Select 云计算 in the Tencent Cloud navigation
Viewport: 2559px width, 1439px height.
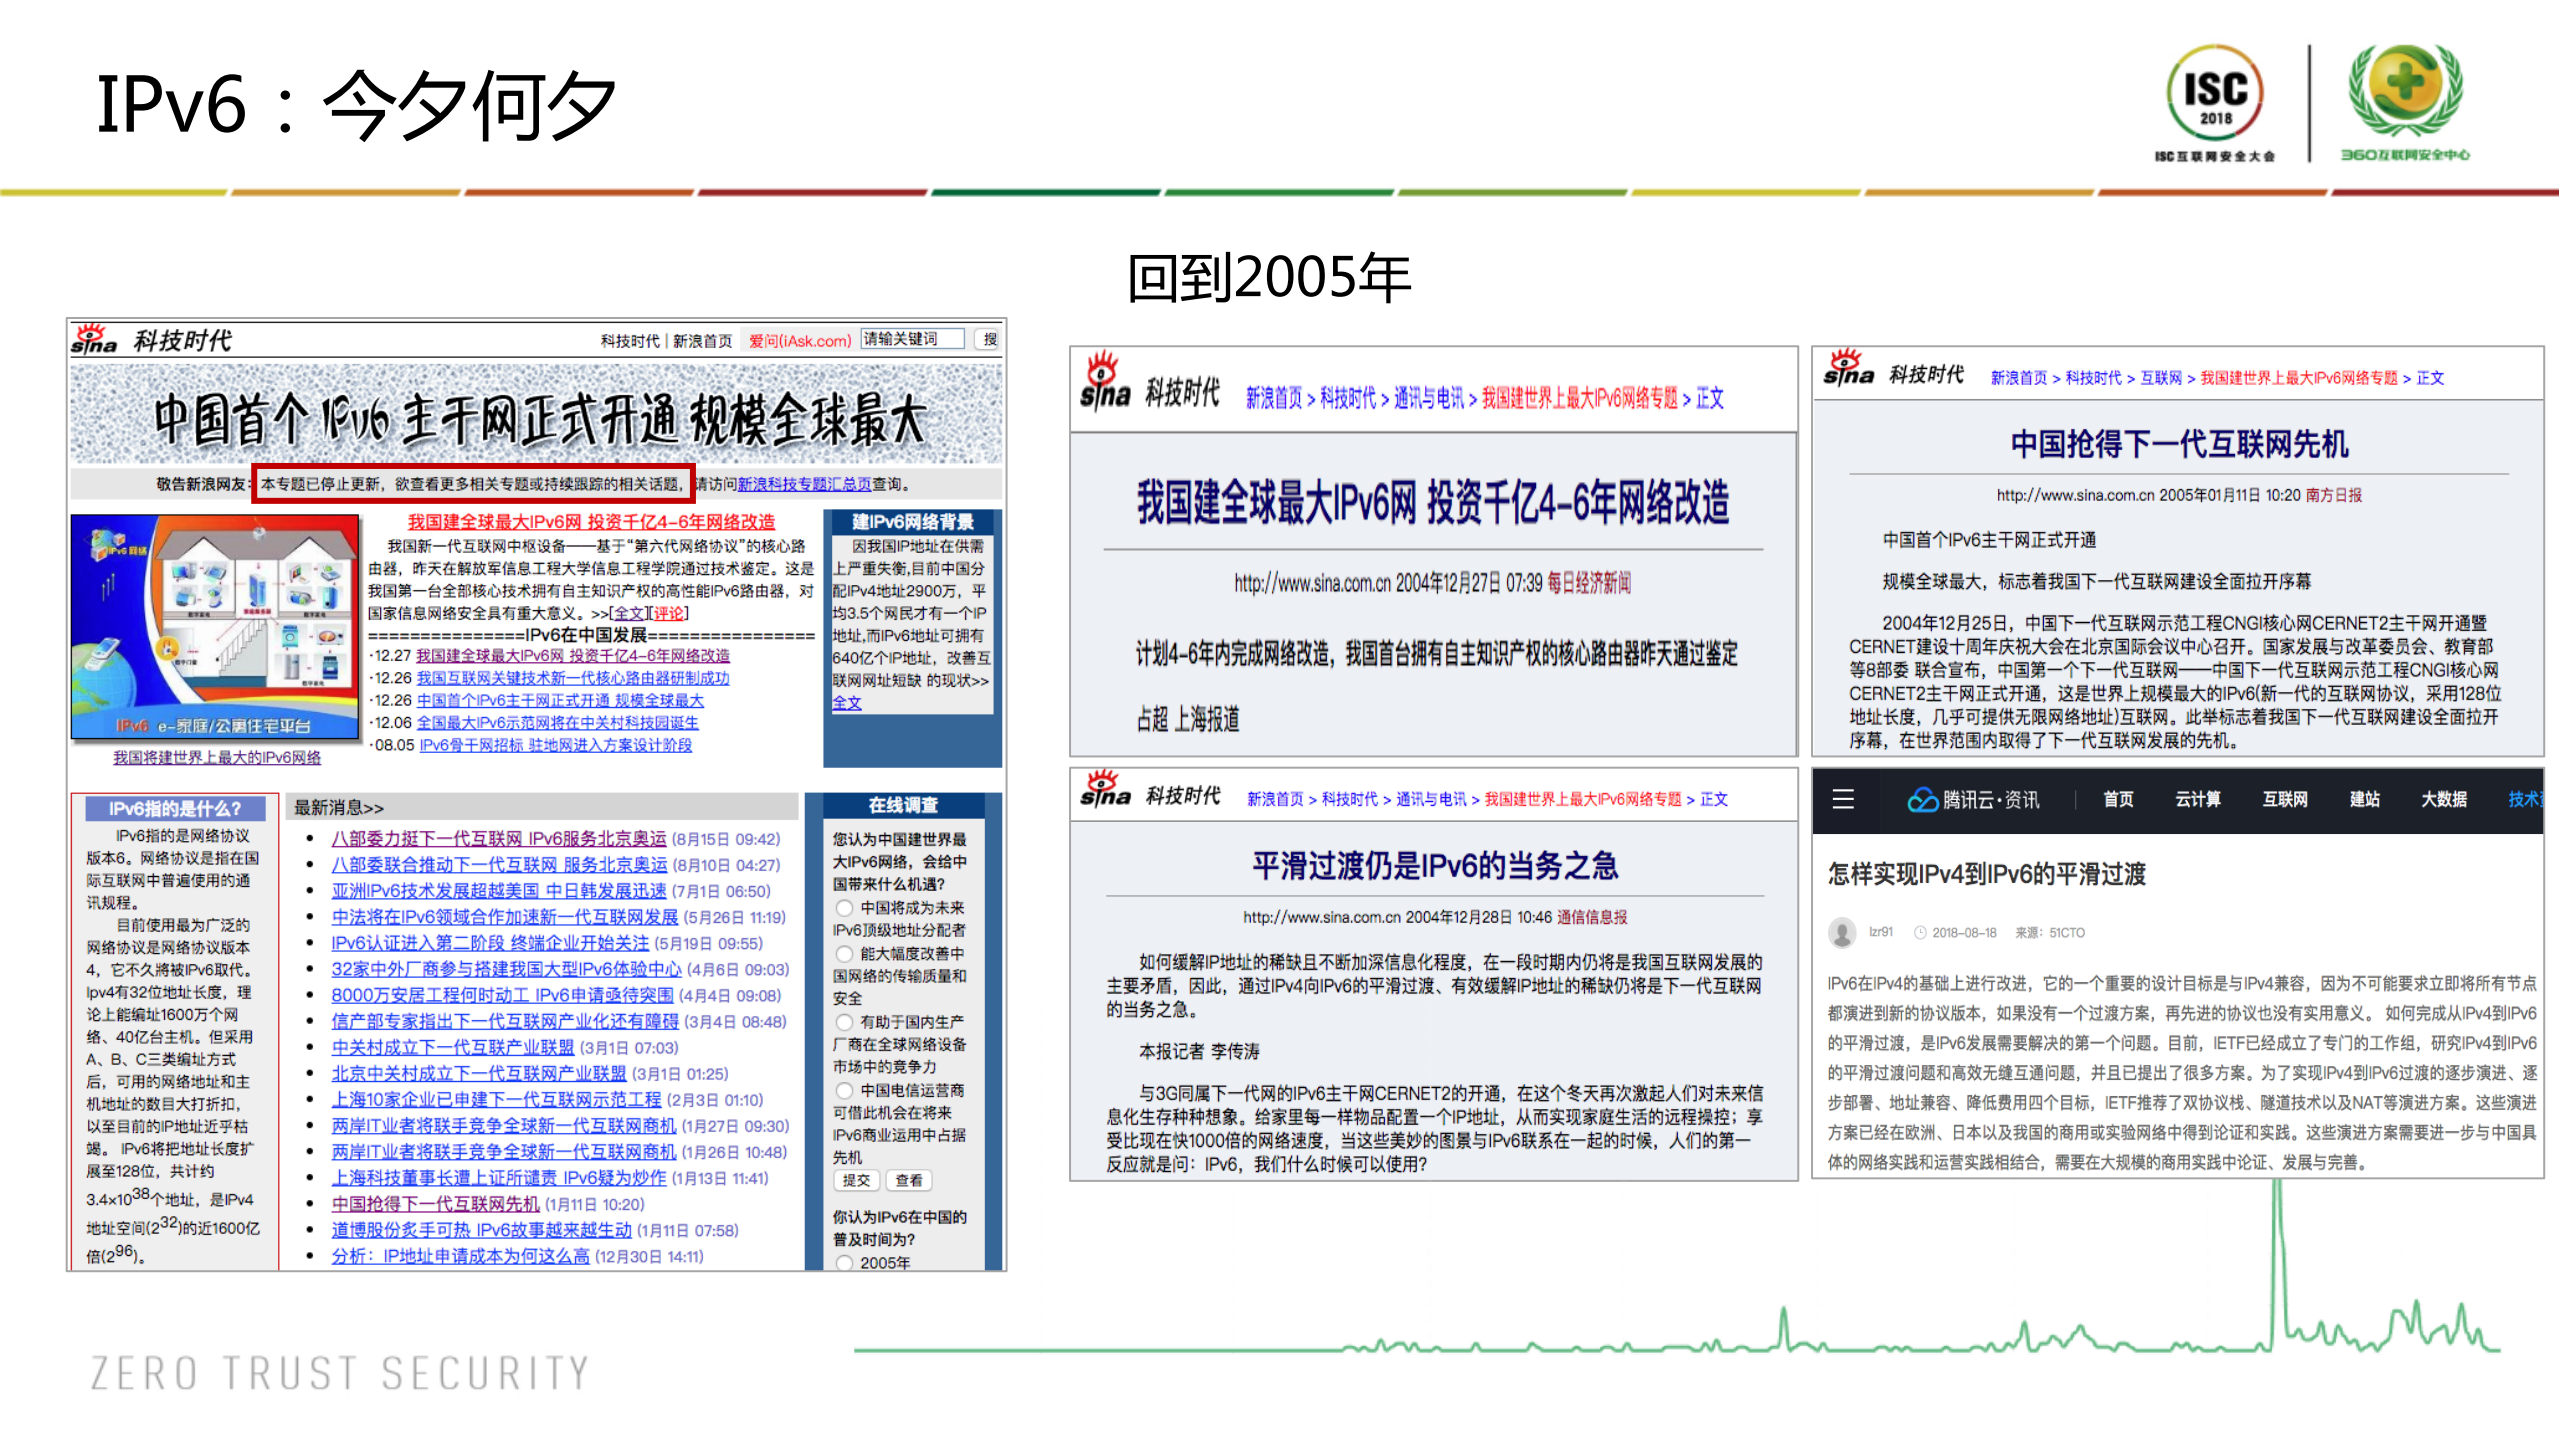(x=2199, y=800)
